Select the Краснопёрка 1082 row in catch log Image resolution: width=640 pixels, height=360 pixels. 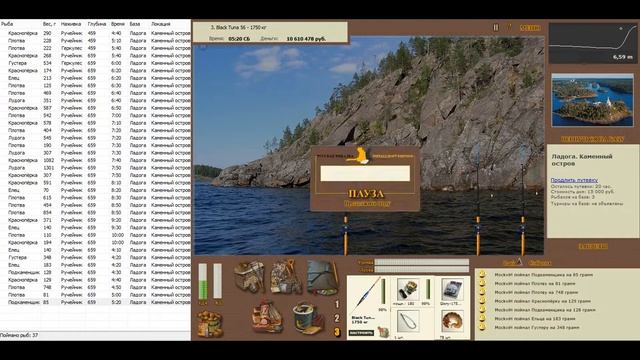(96, 160)
